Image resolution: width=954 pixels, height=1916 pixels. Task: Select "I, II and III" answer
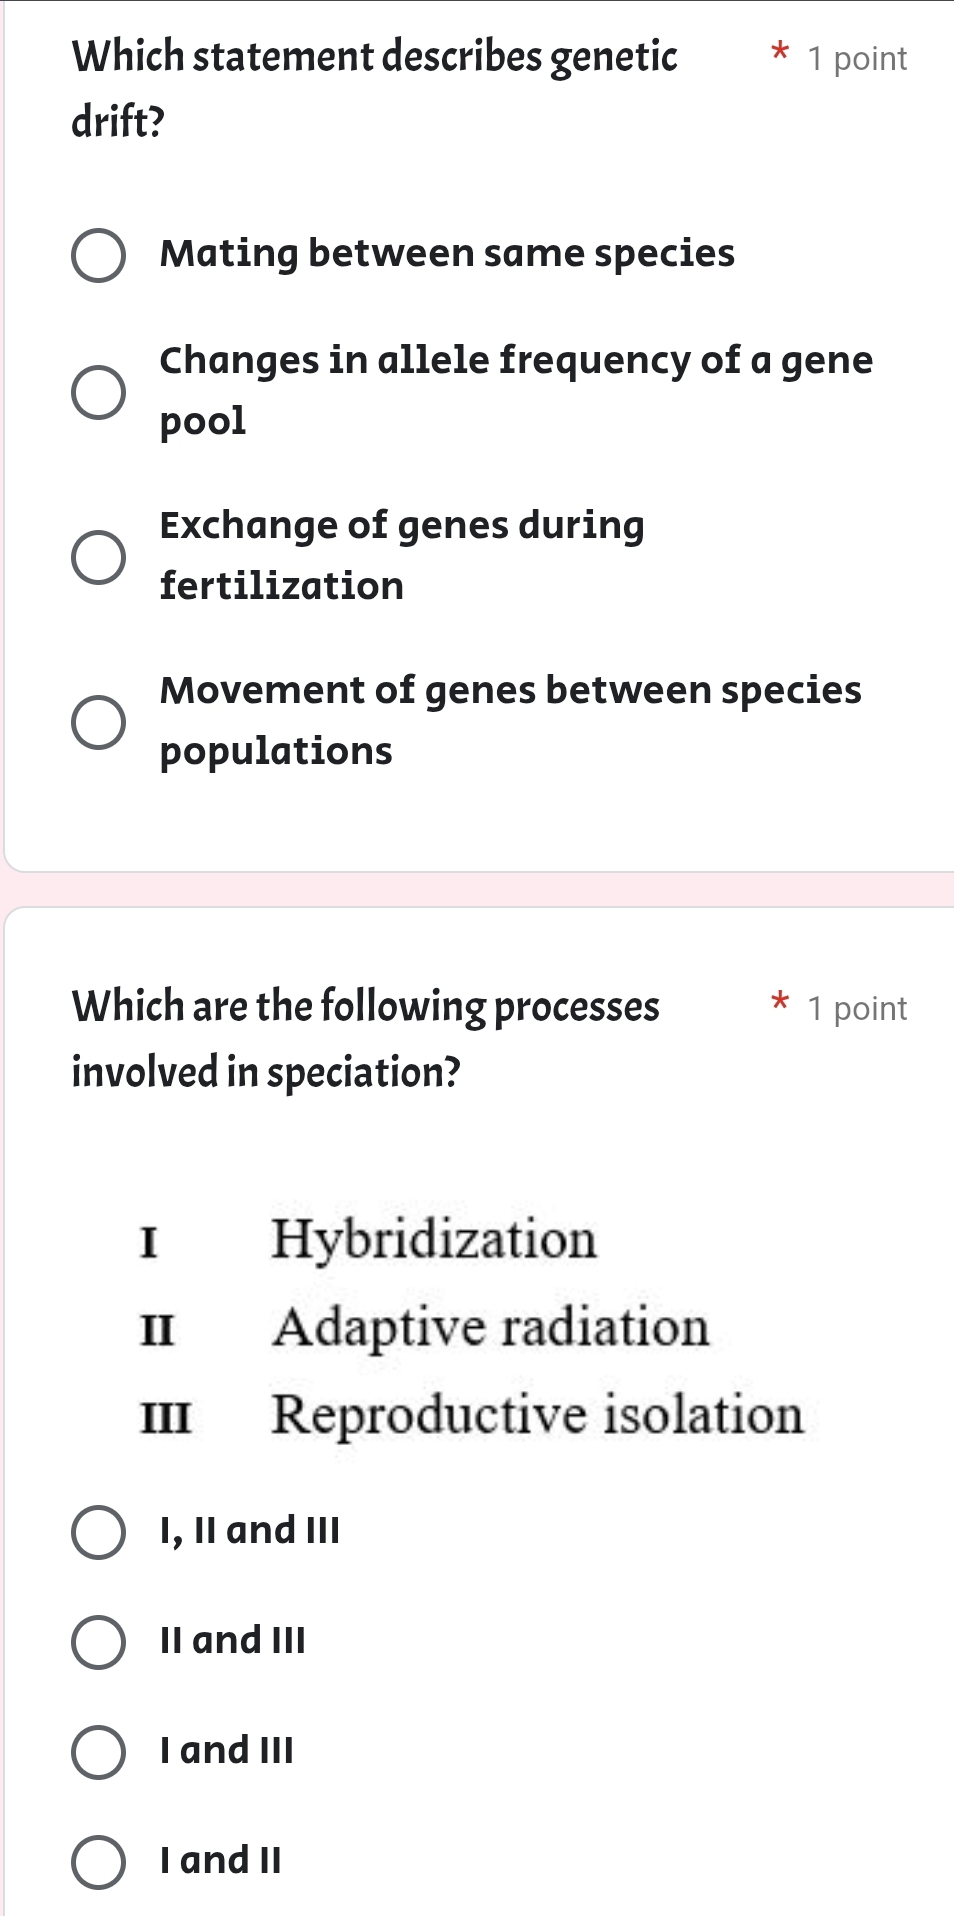click(98, 1530)
